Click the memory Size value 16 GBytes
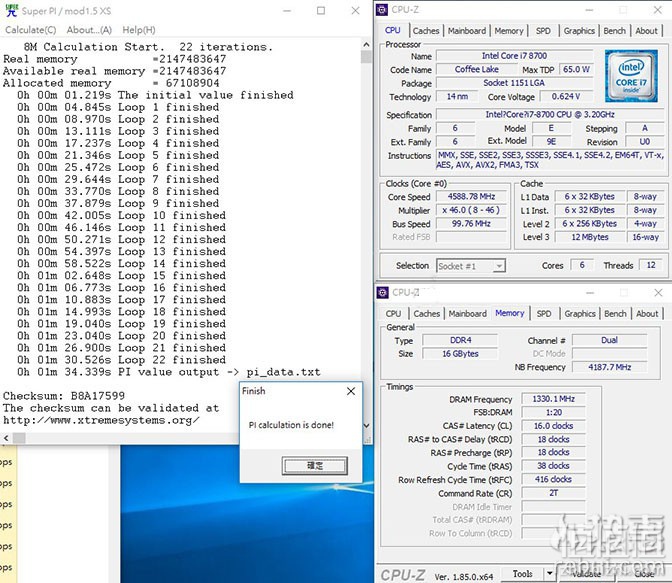The height and width of the screenshot is (583, 672). pyautogui.click(x=460, y=354)
